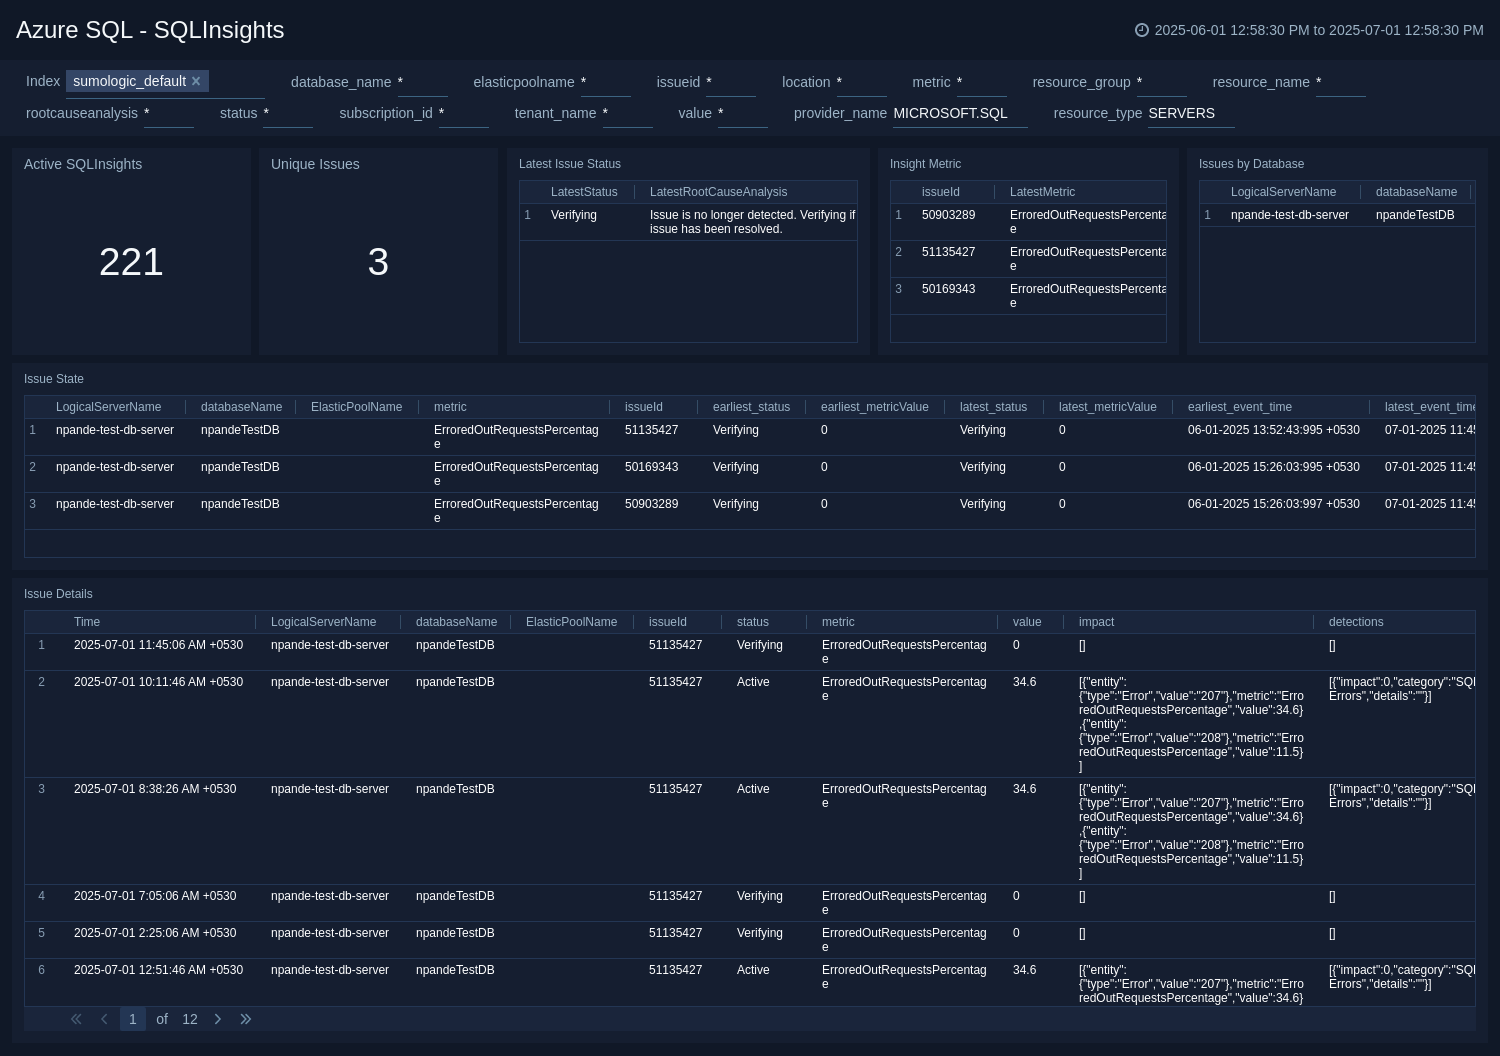The width and height of the screenshot is (1500, 1056).
Task: Click the rootcauseanalysis filter field
Action: coord(169,113)
